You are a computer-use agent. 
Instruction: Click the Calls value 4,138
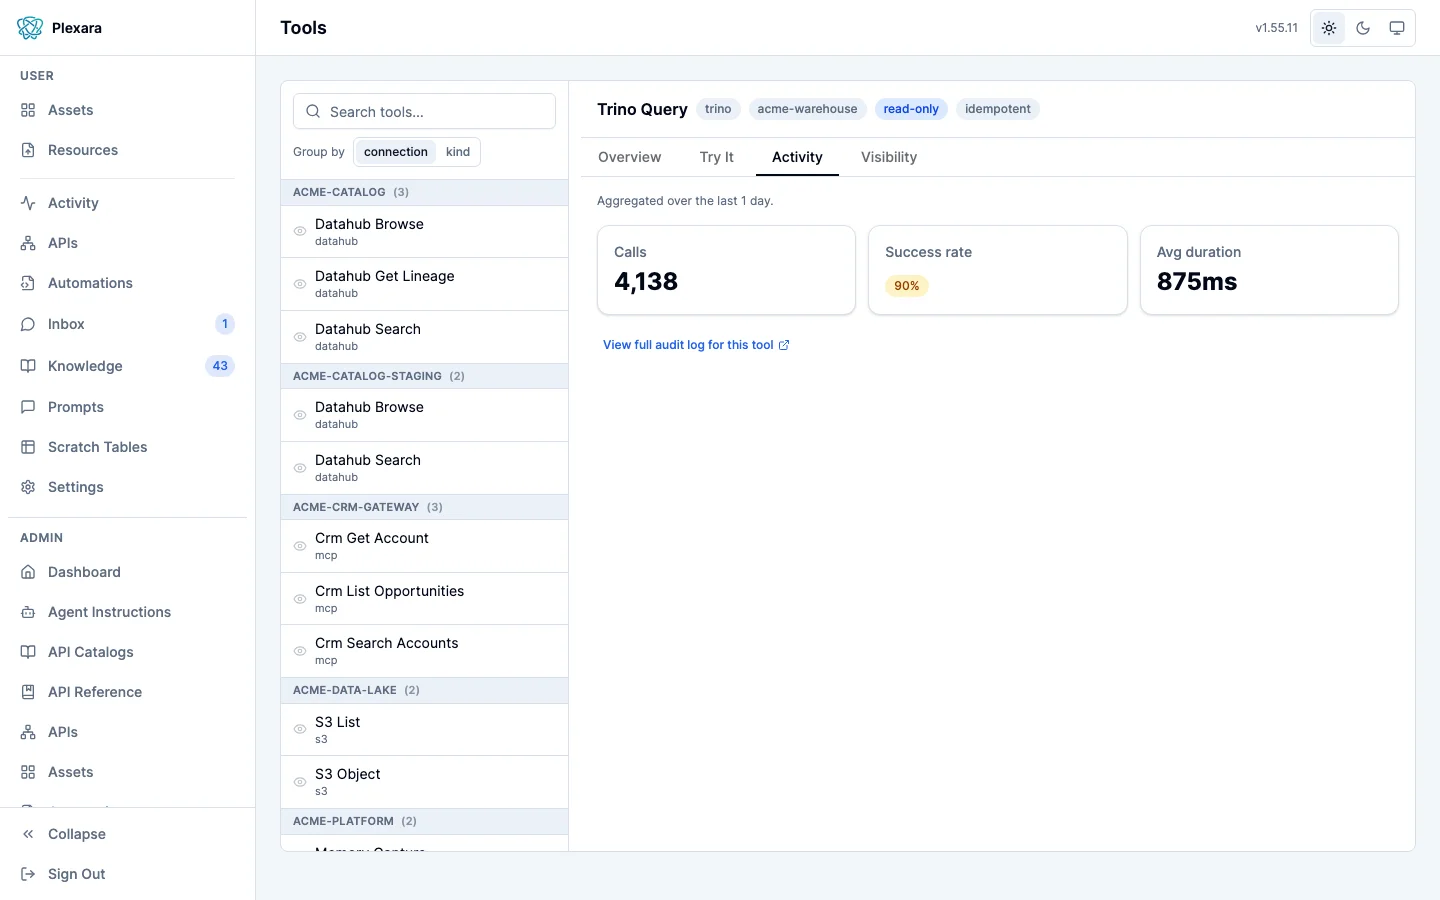[646, 282]
